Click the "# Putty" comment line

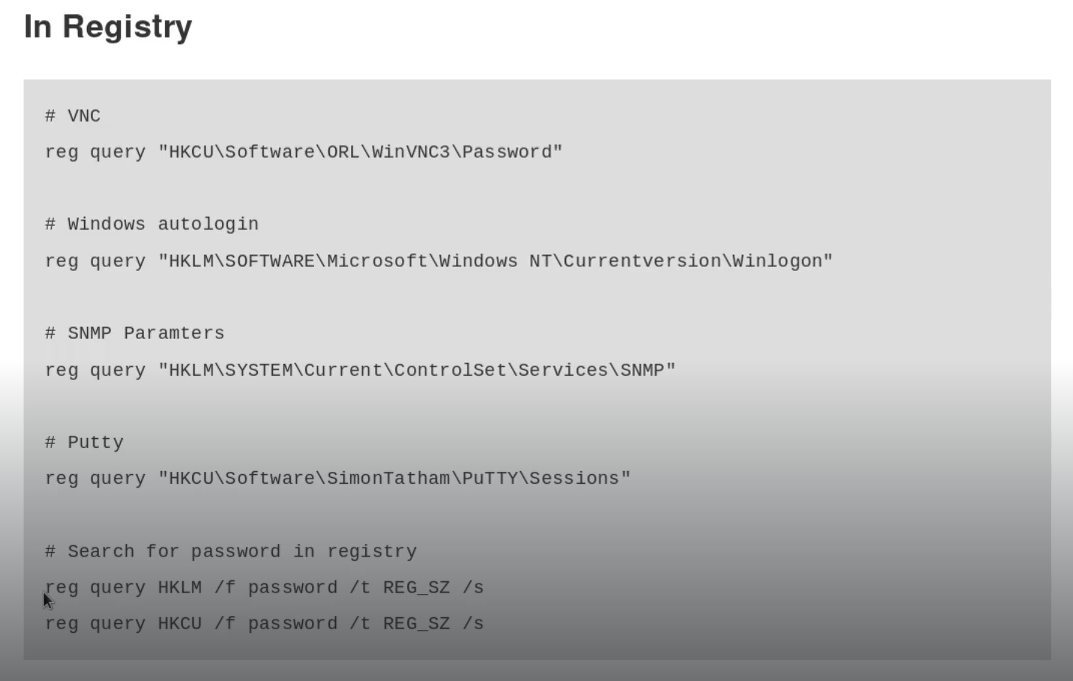pos(84,442)
